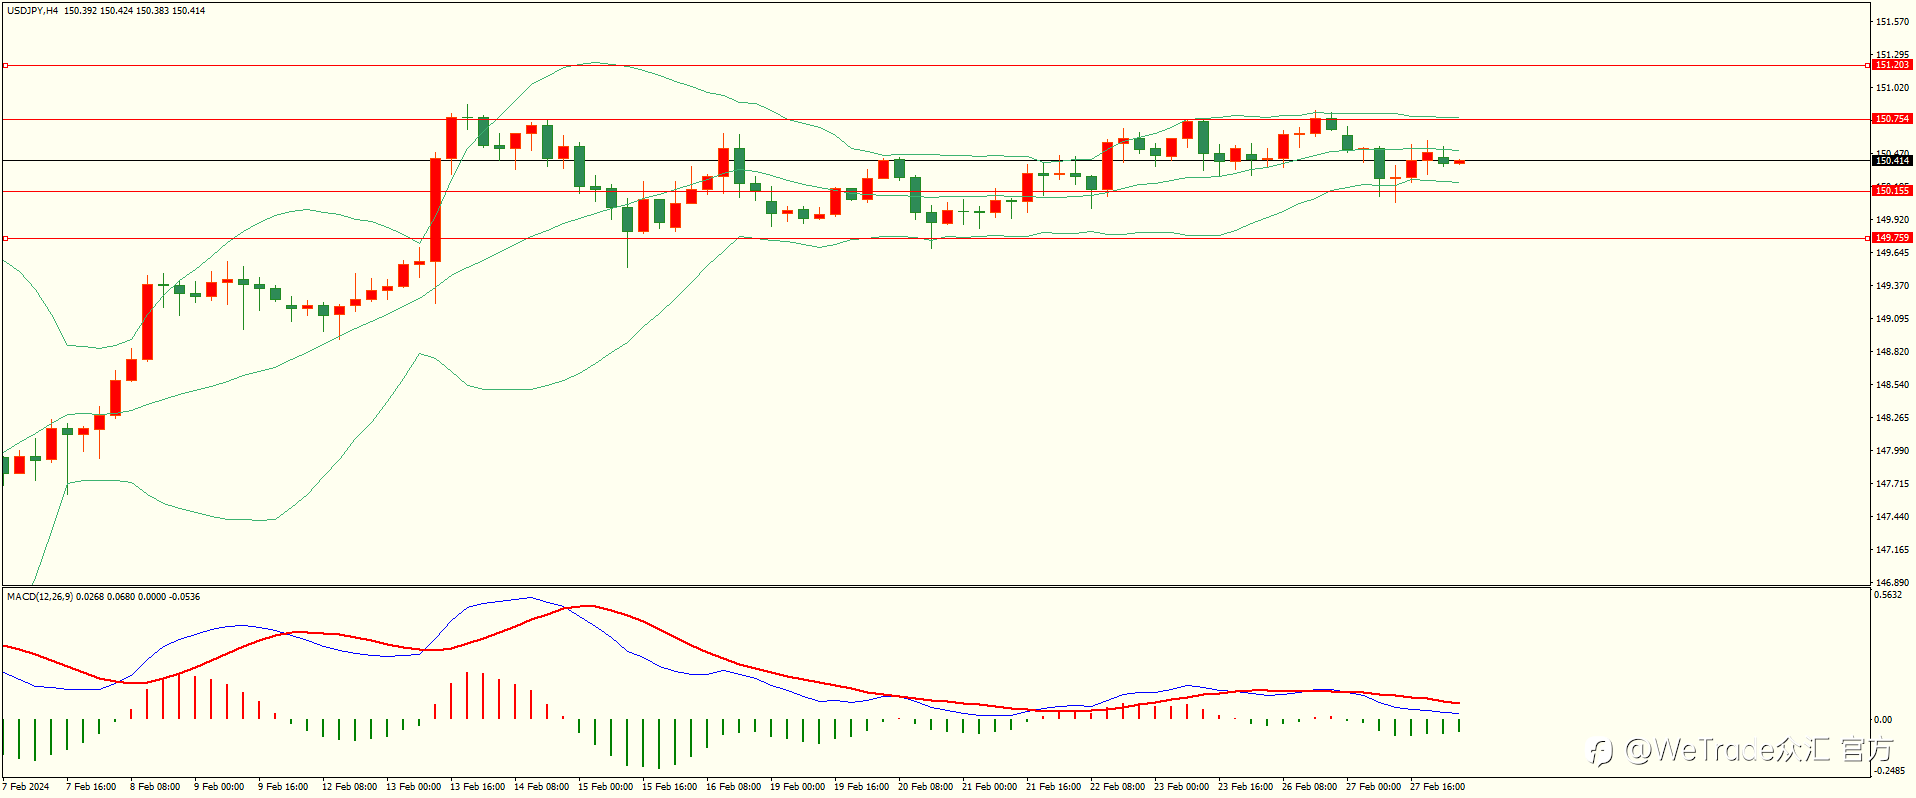
Task: Click the 16 Feb 08:00 time label
Action: (x=733, y=787)
